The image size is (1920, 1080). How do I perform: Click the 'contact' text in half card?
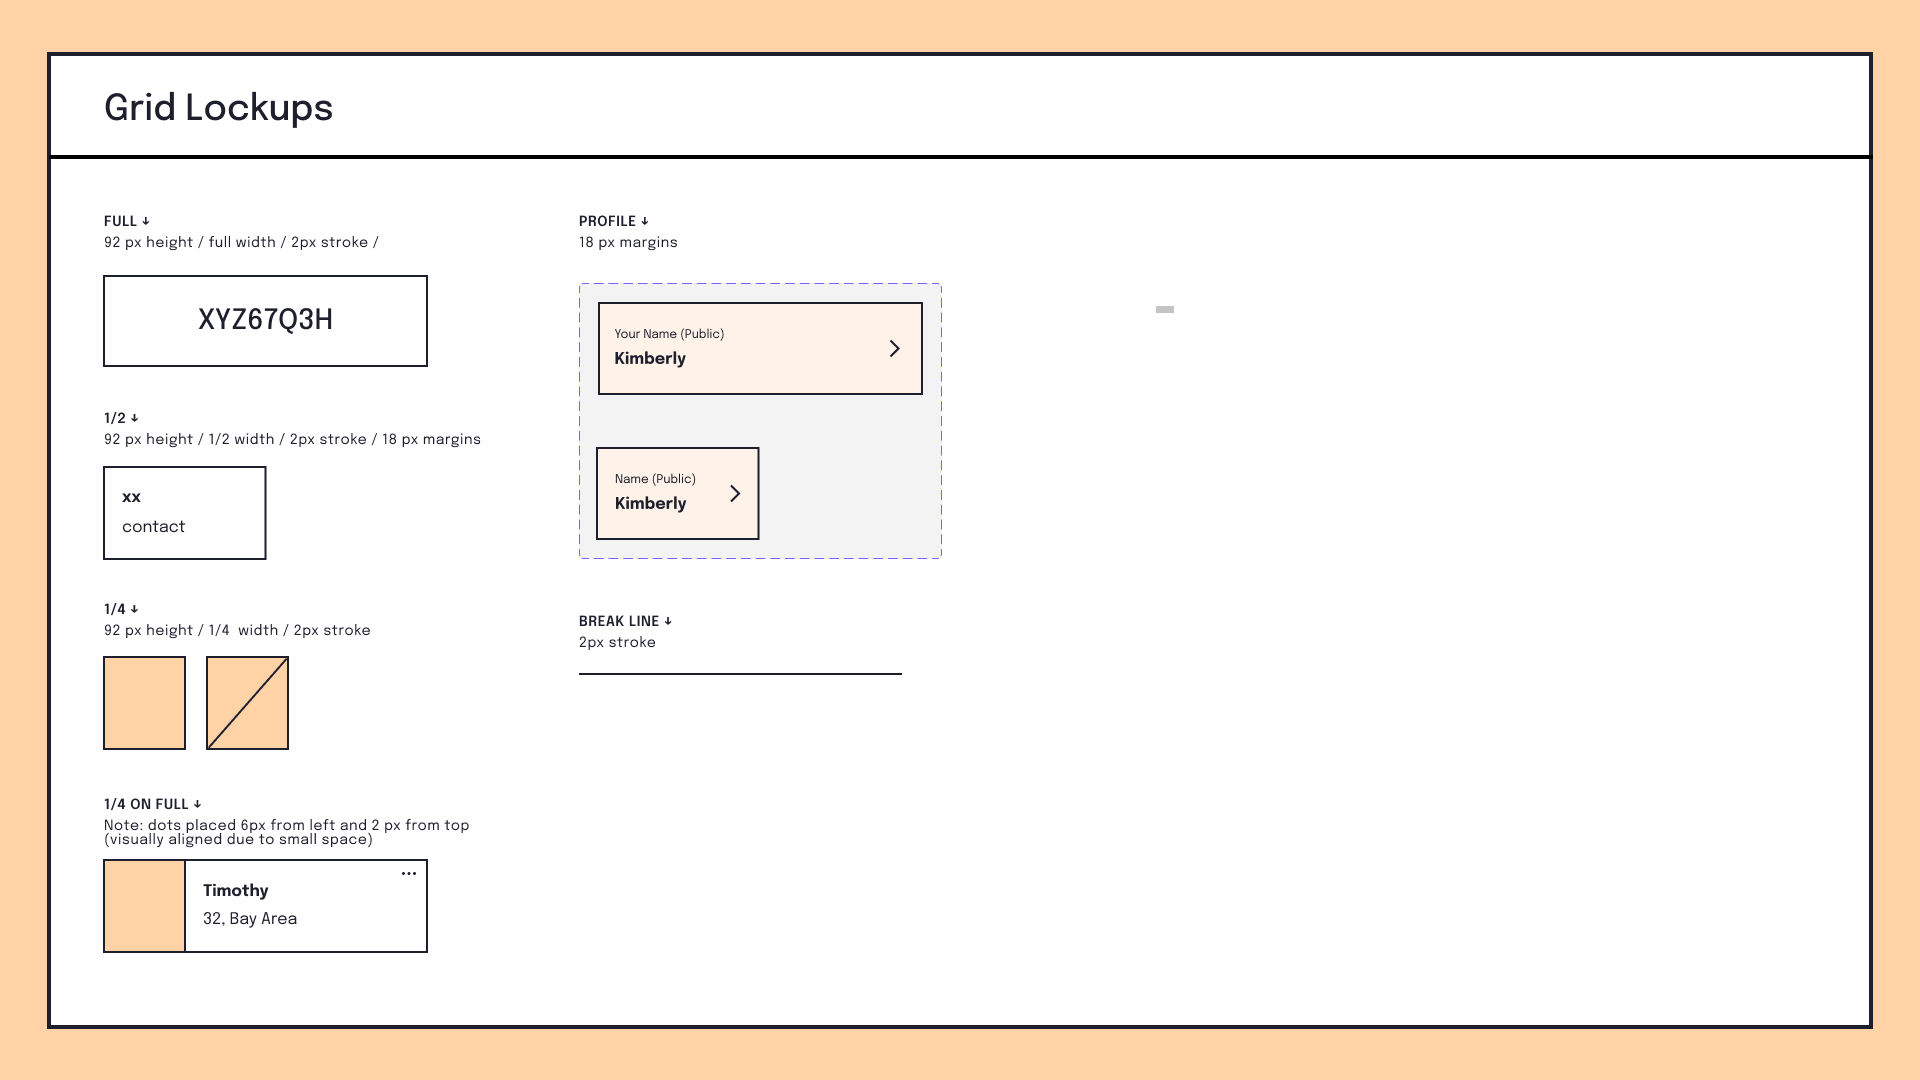point(154,527)
